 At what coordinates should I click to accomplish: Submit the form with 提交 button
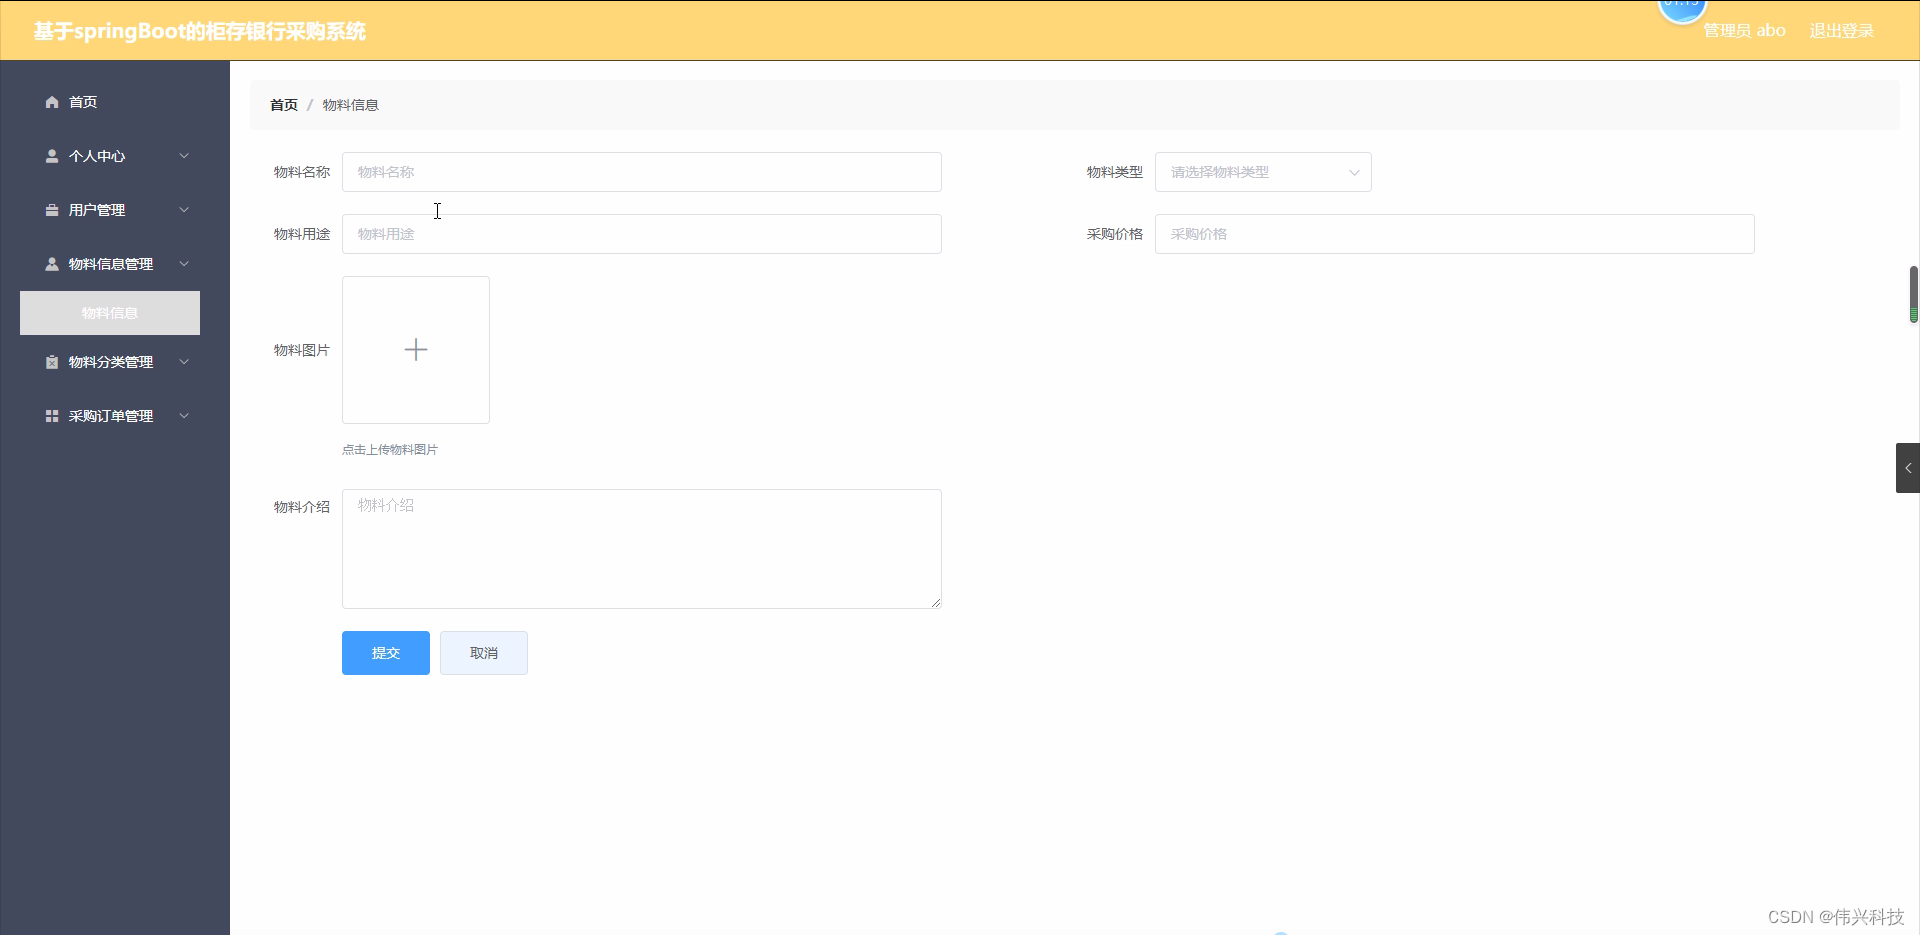pyautogui.click(x=385, y=652)
